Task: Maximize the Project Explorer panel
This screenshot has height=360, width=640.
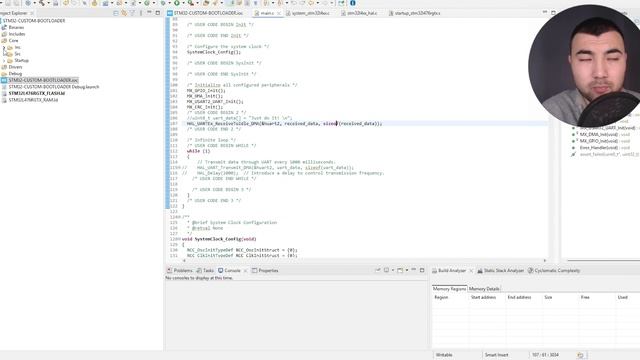Action: [x=158, y=13]
